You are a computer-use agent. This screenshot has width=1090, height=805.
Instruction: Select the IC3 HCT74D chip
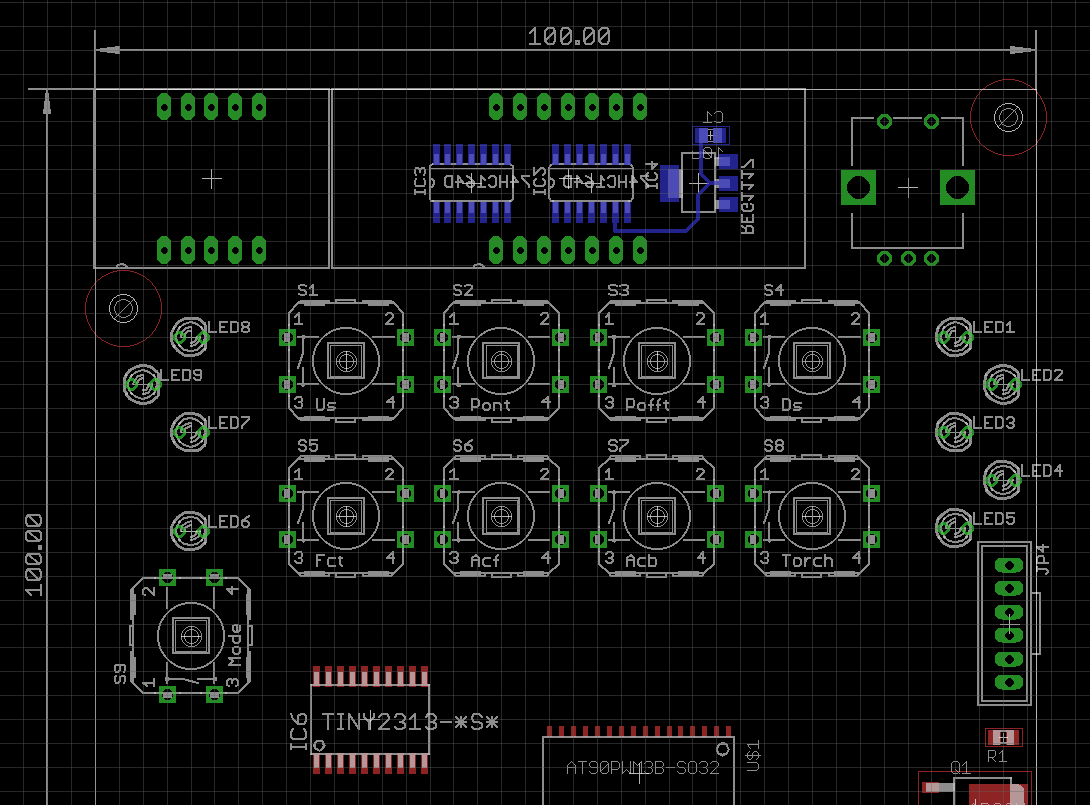472,182
